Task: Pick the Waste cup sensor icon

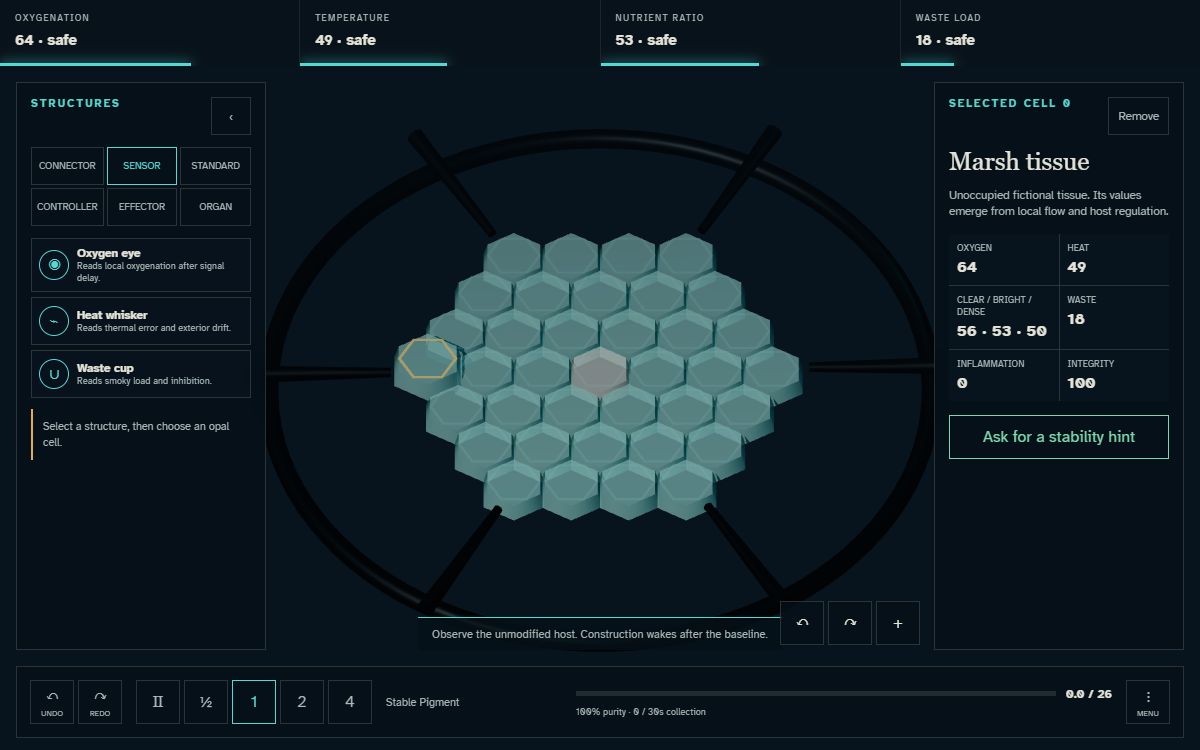Action: (x=54, y=374)
